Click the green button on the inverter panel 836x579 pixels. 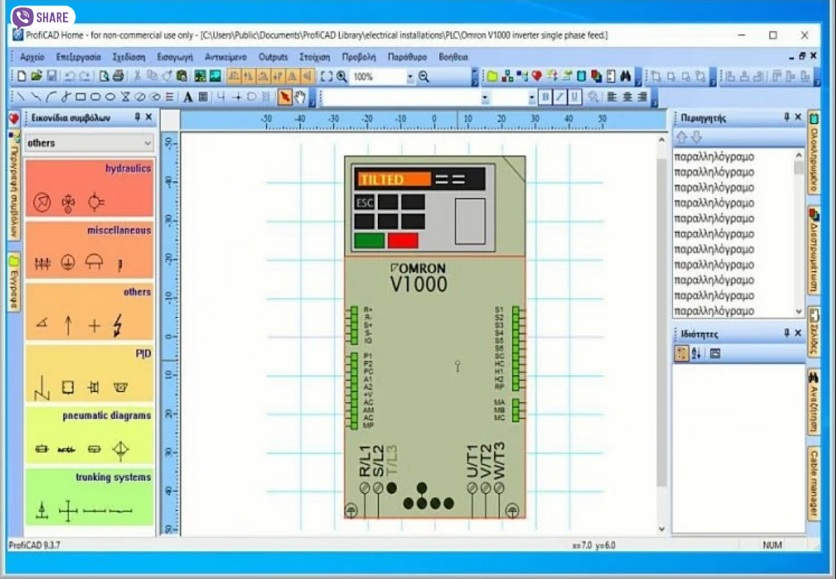[x=369, y=240]
